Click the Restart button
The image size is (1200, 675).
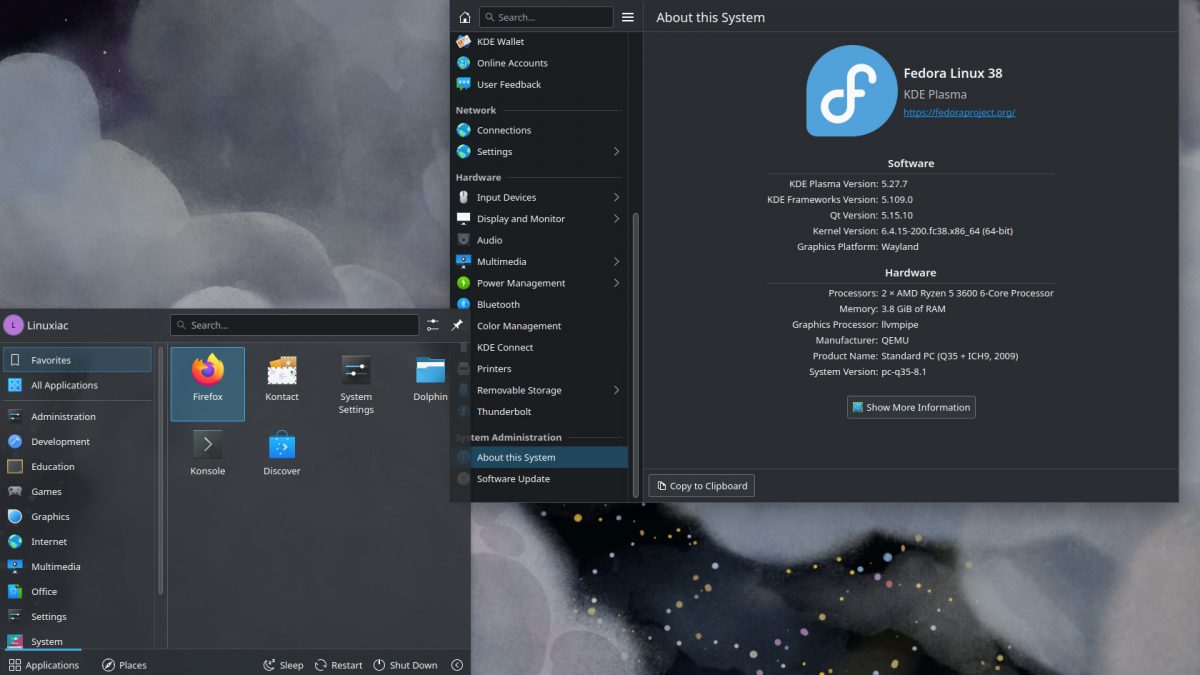[339, 665]
